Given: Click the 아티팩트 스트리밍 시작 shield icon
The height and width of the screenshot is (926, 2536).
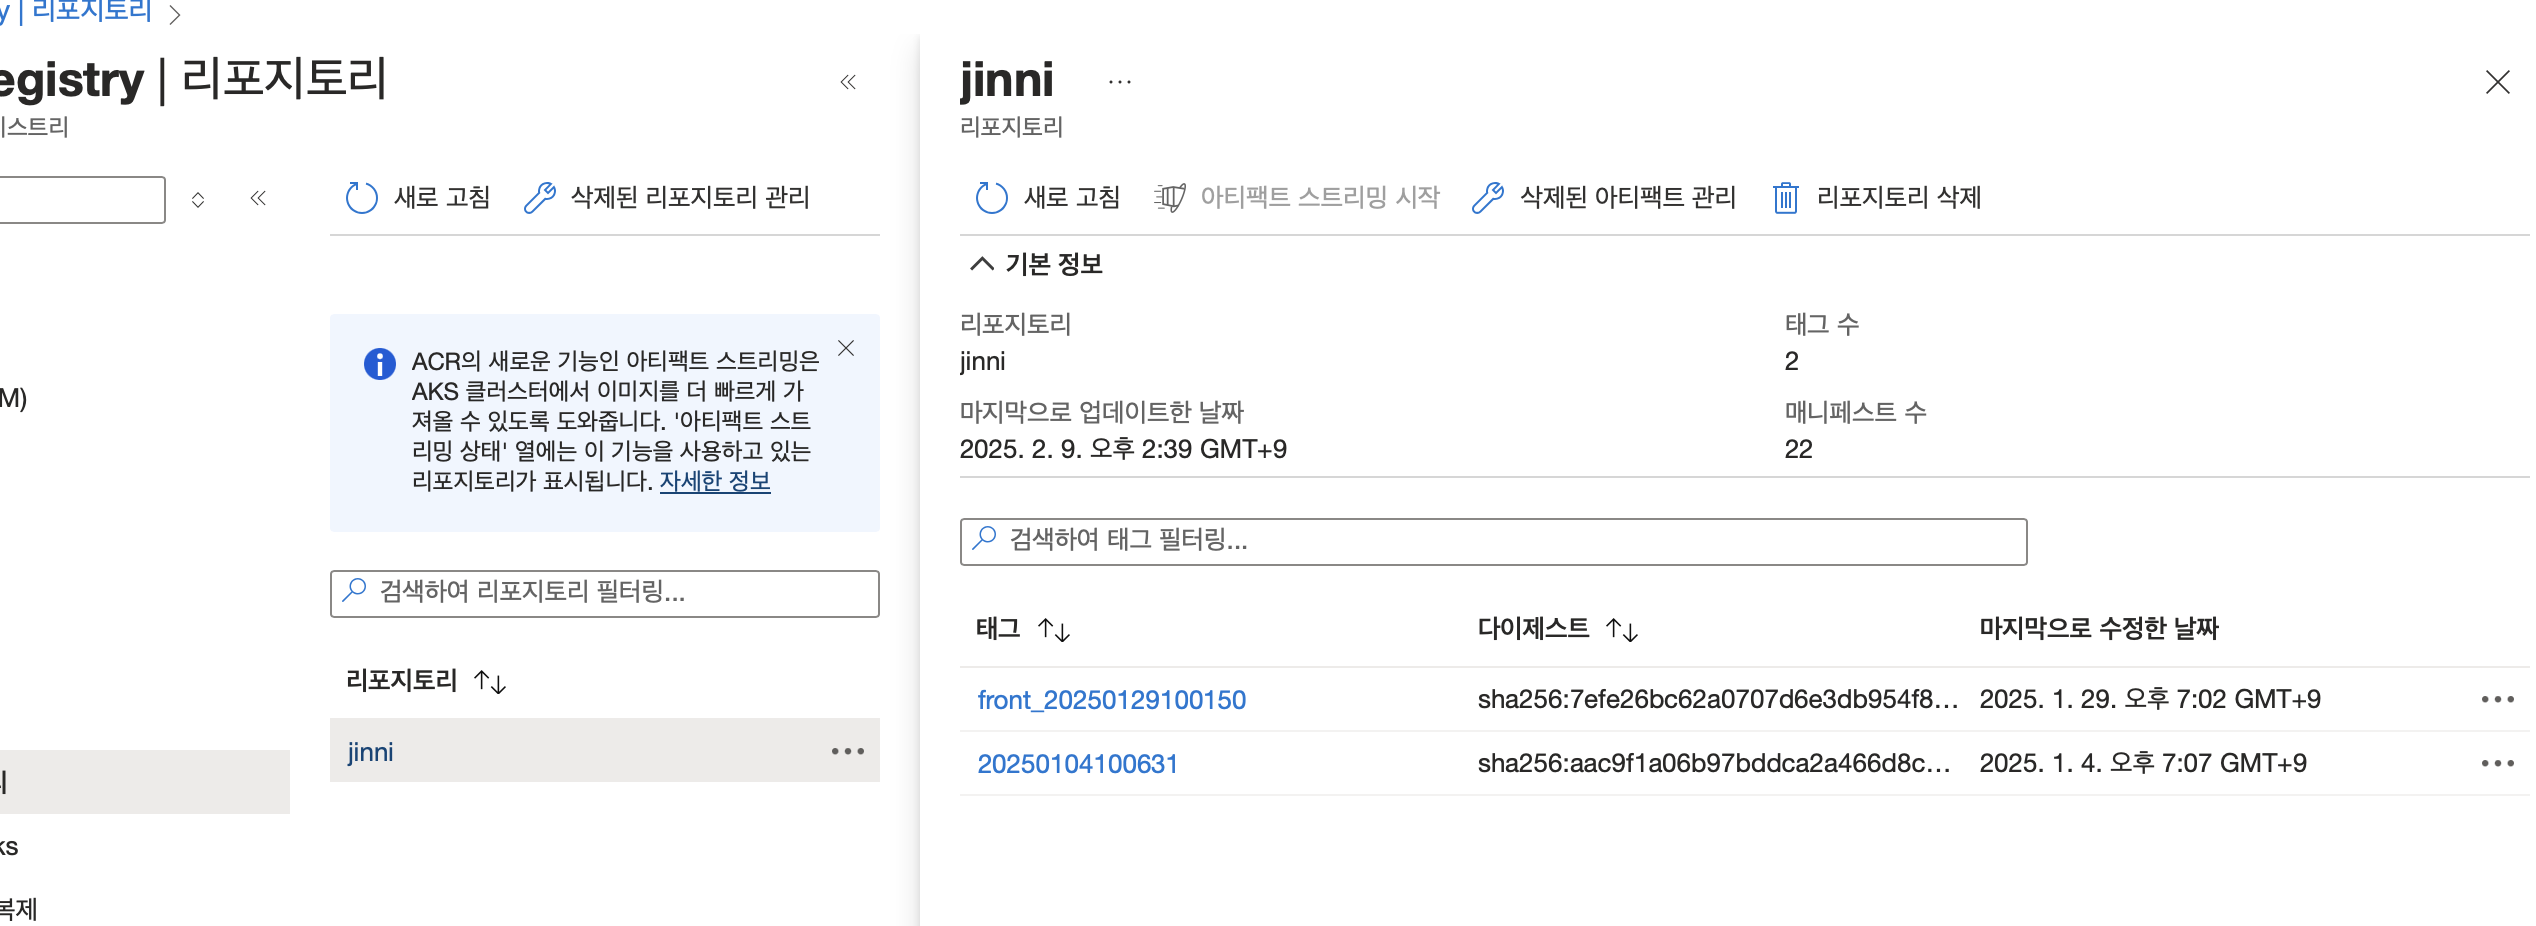Looking at the screenshot, I should pyautogui.click(x=1170, y=197).
